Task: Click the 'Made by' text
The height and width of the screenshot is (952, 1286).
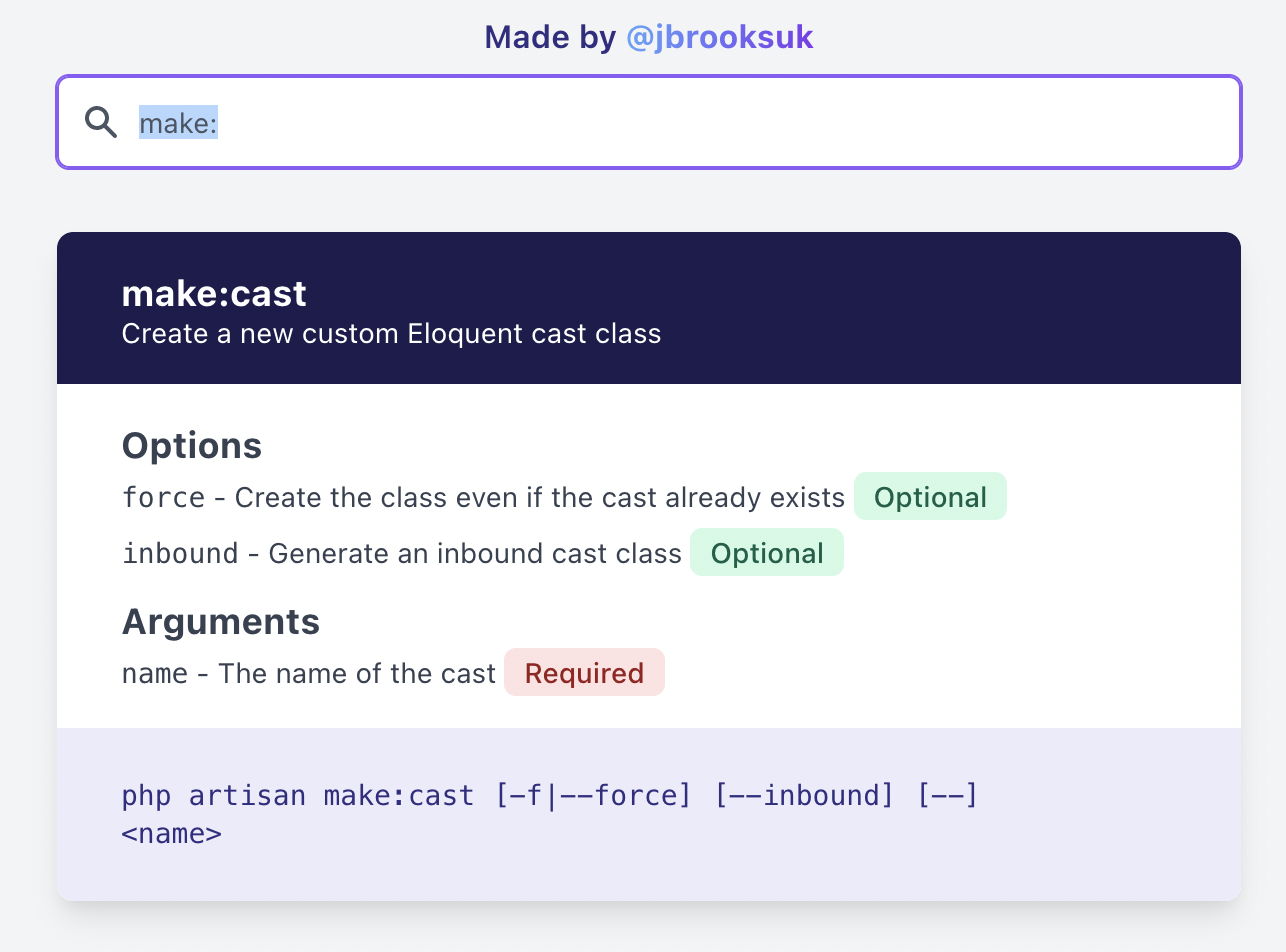Action: tap(551, 37)
